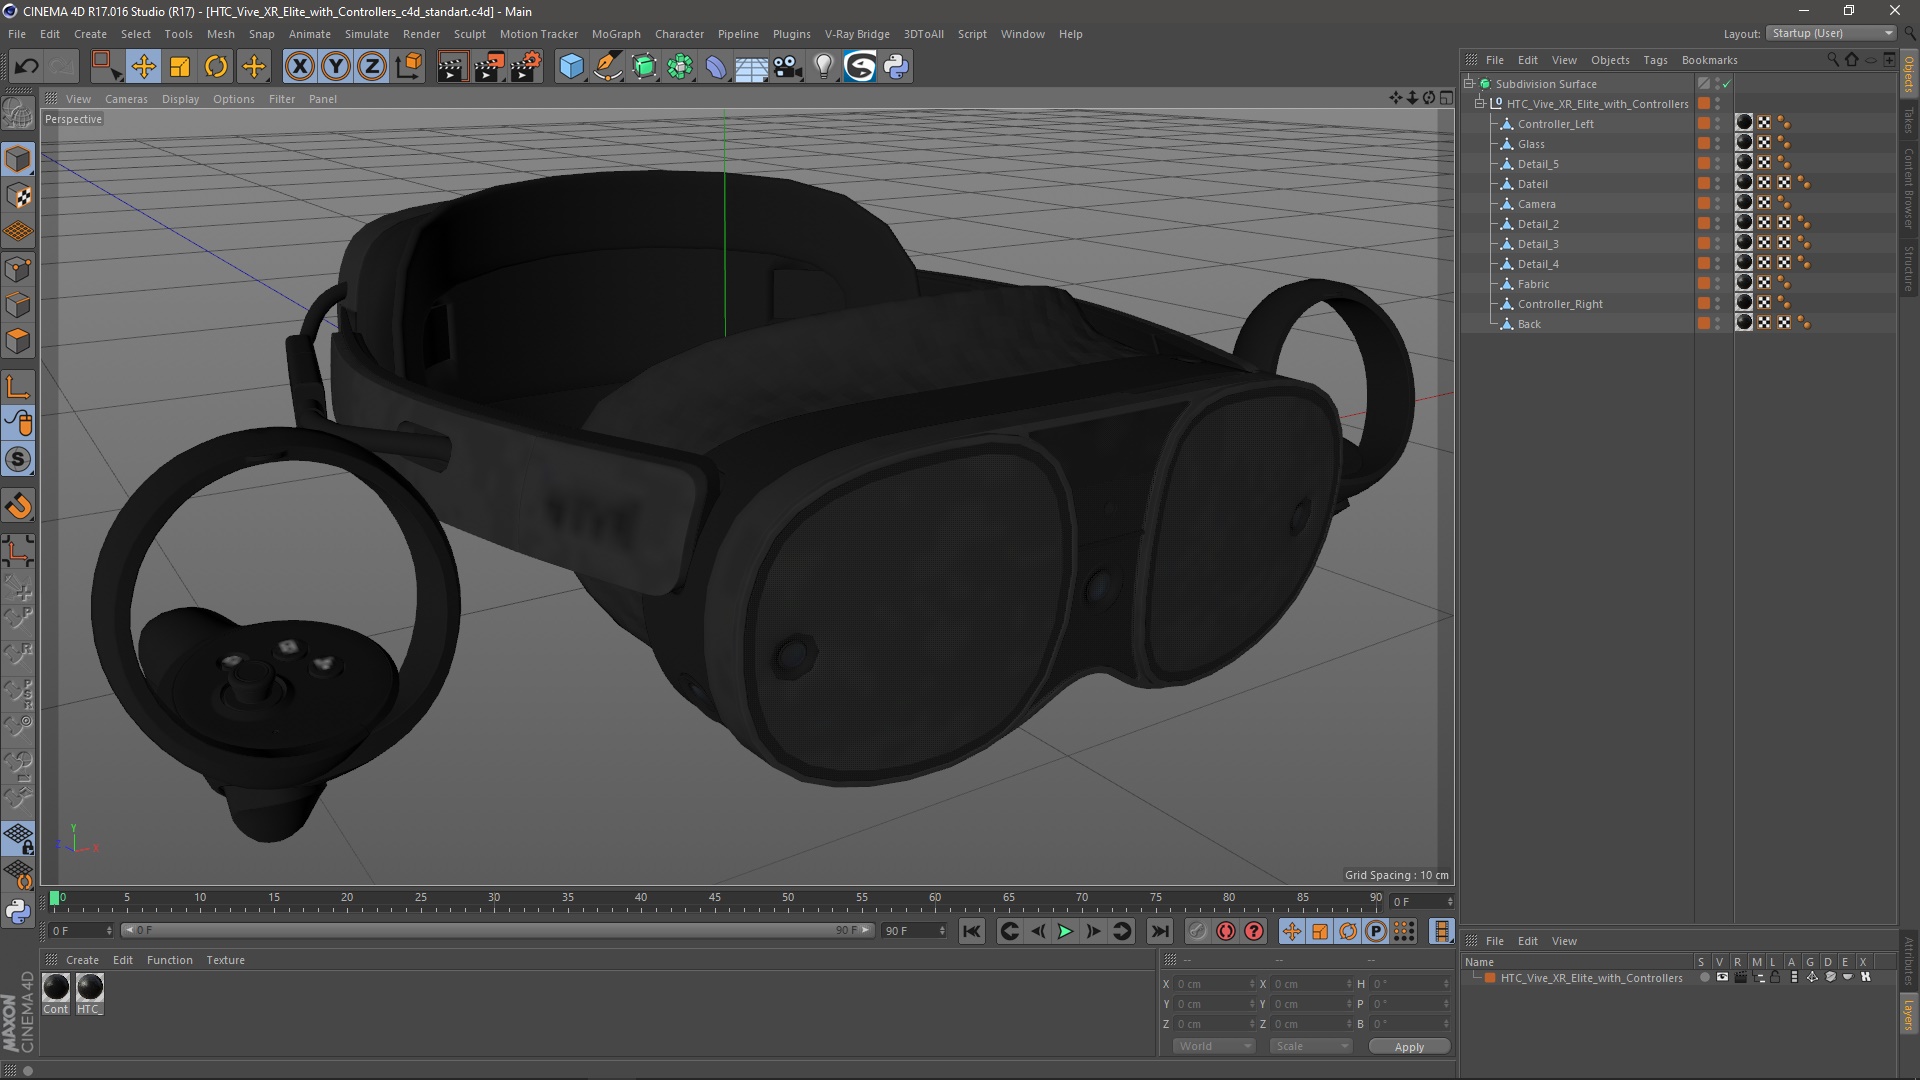1920x1080 pixels.
Task: Add a Cube primitive object
Action: point(571,67)
